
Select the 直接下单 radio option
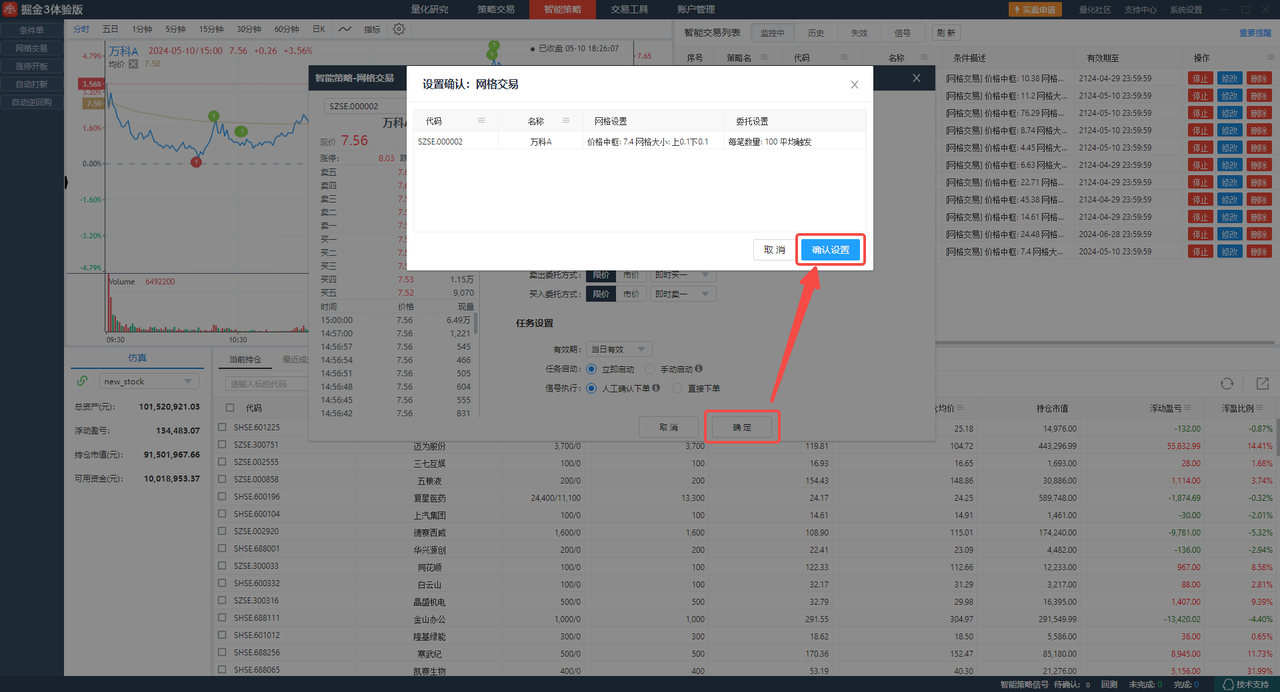coord(678,388)
